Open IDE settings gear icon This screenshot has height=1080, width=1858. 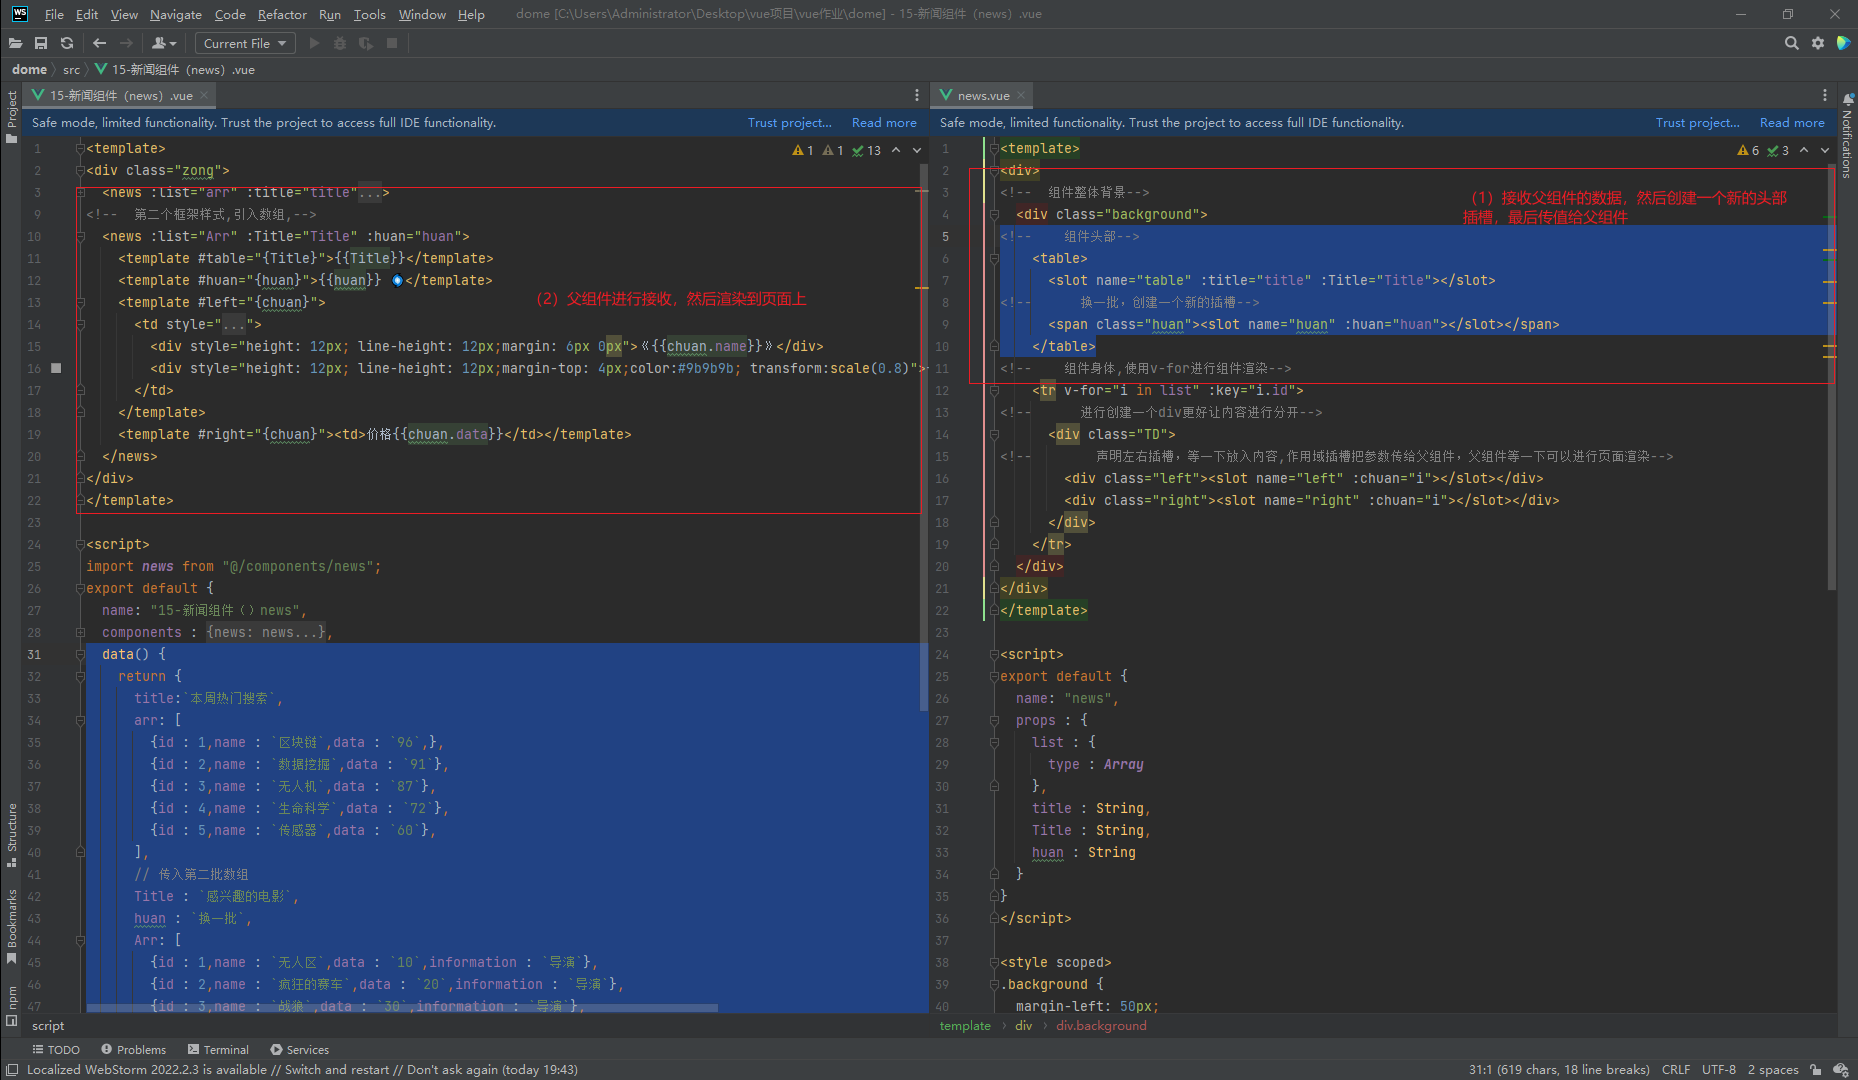[x=1818, y=43]
